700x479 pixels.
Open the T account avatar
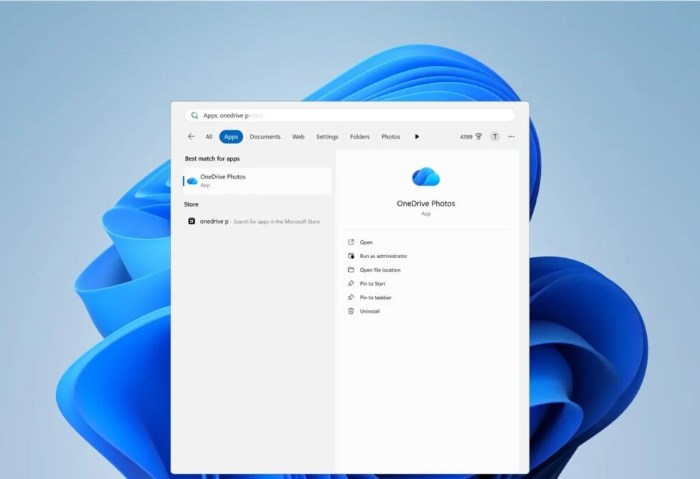(495, 137)
